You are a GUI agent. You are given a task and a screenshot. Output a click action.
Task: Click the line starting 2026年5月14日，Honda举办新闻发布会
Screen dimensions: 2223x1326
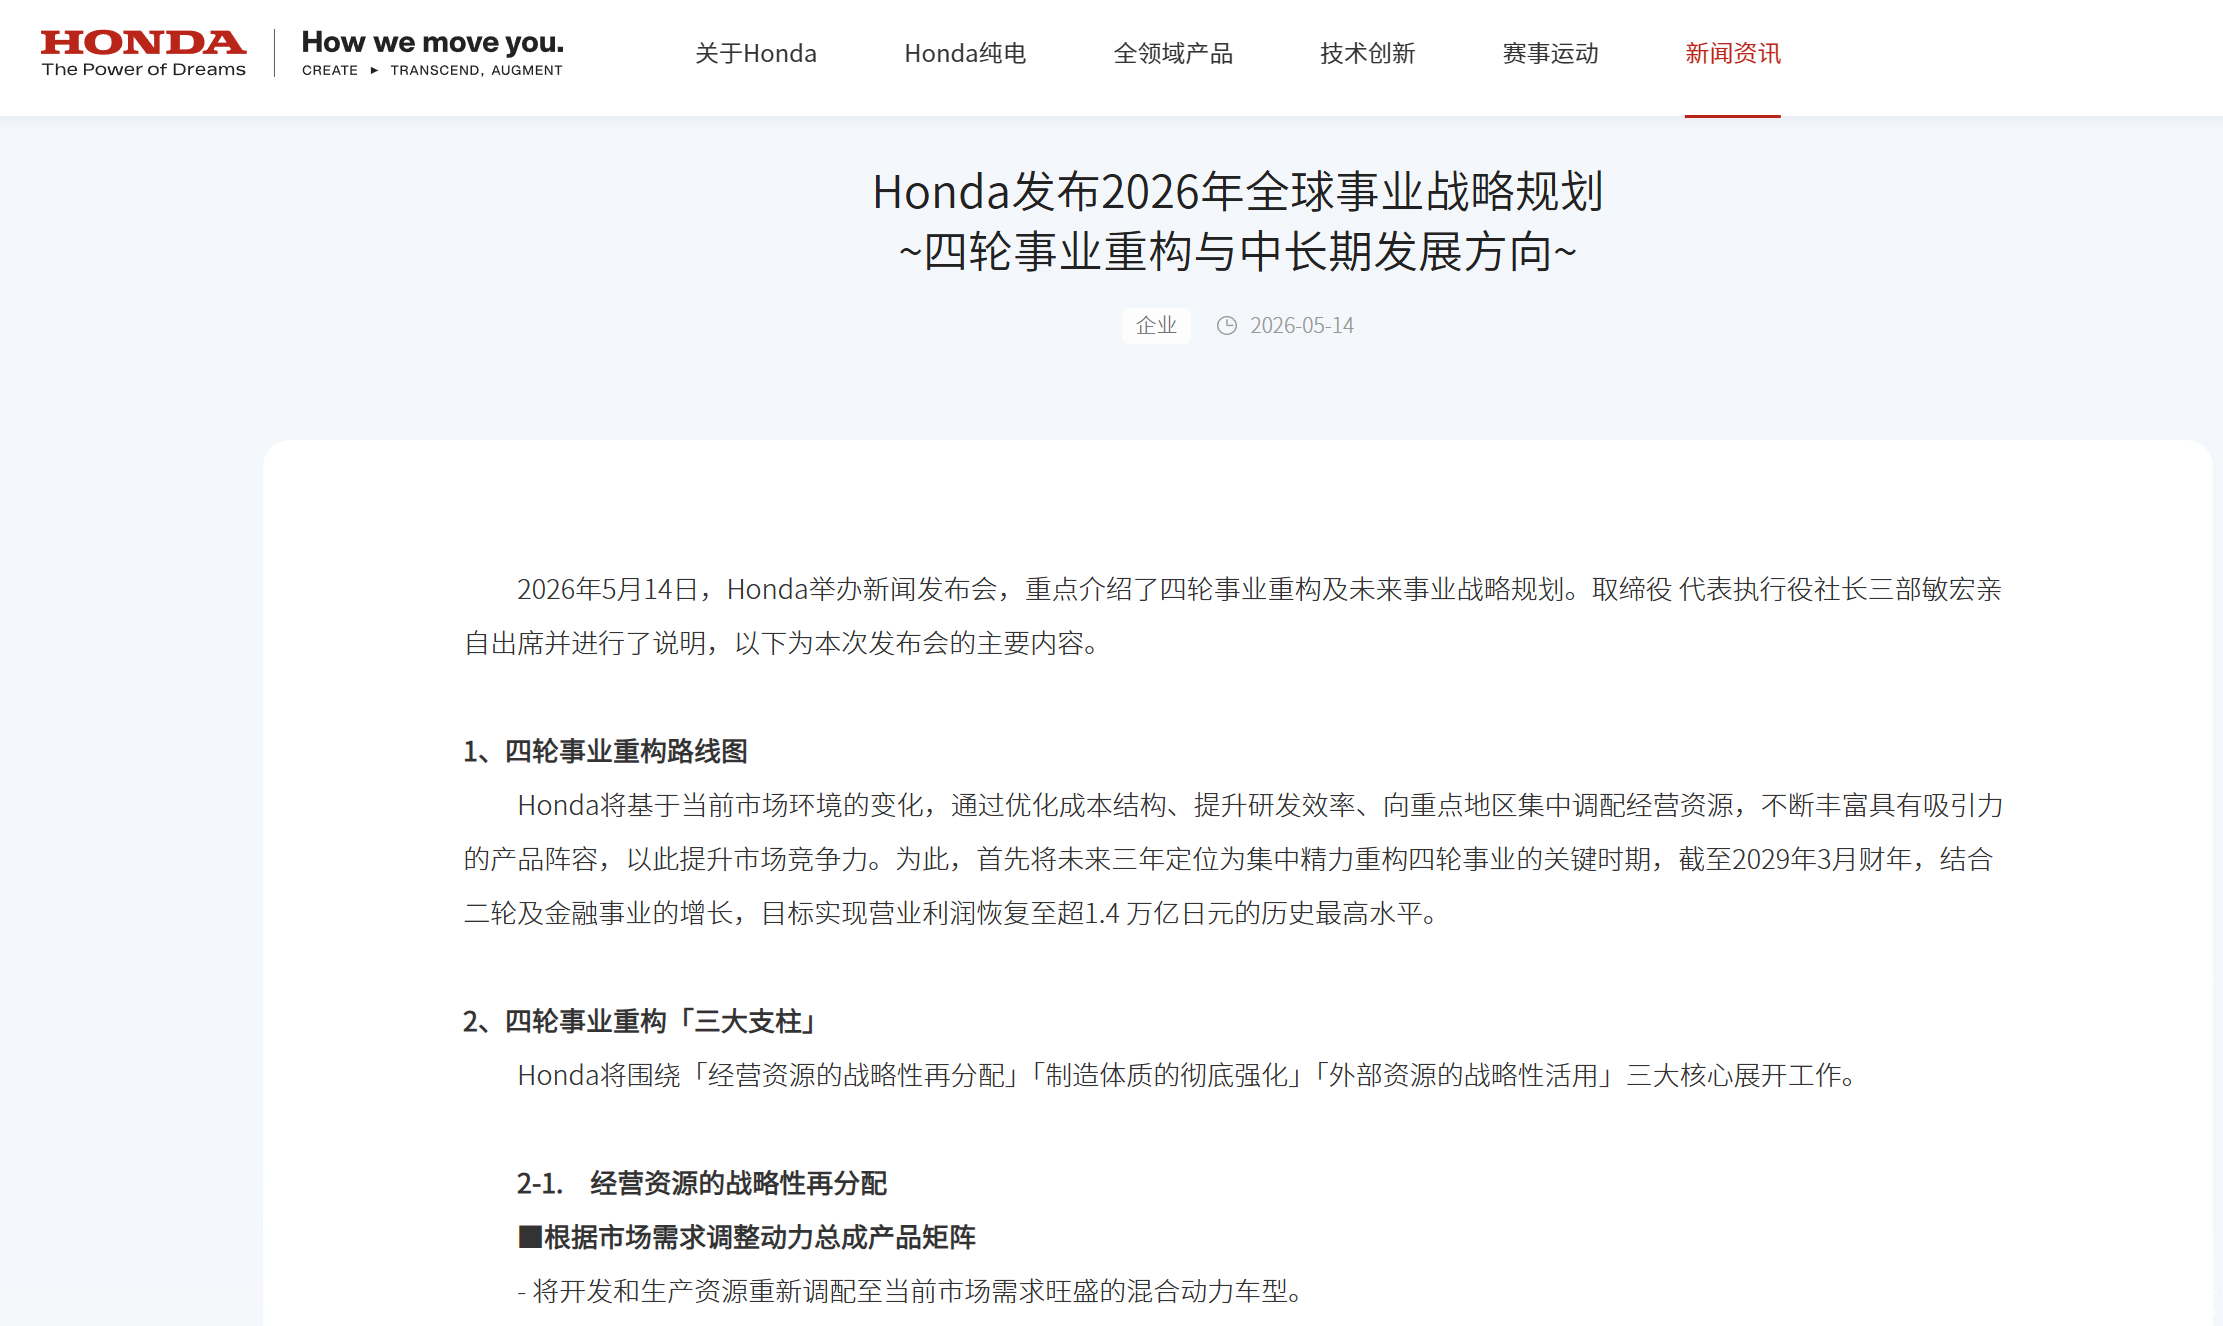pos(1259,589)
